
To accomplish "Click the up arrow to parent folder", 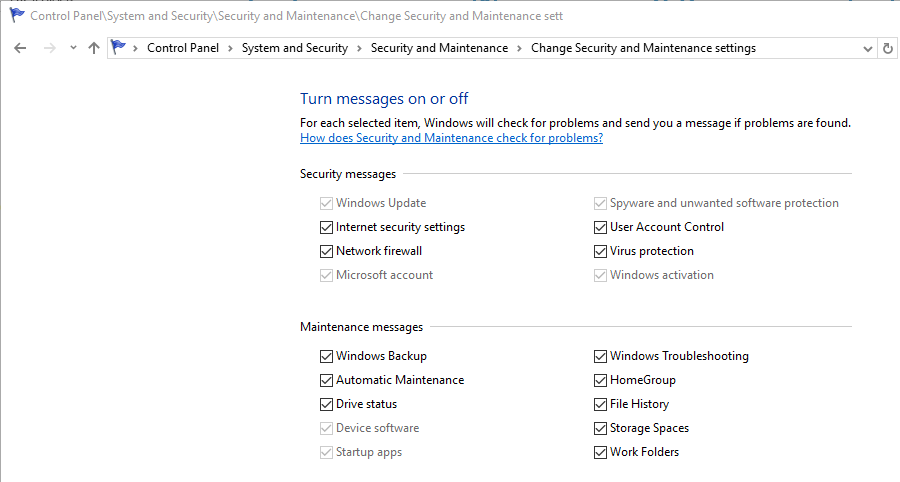I will (x=94, y=48).
